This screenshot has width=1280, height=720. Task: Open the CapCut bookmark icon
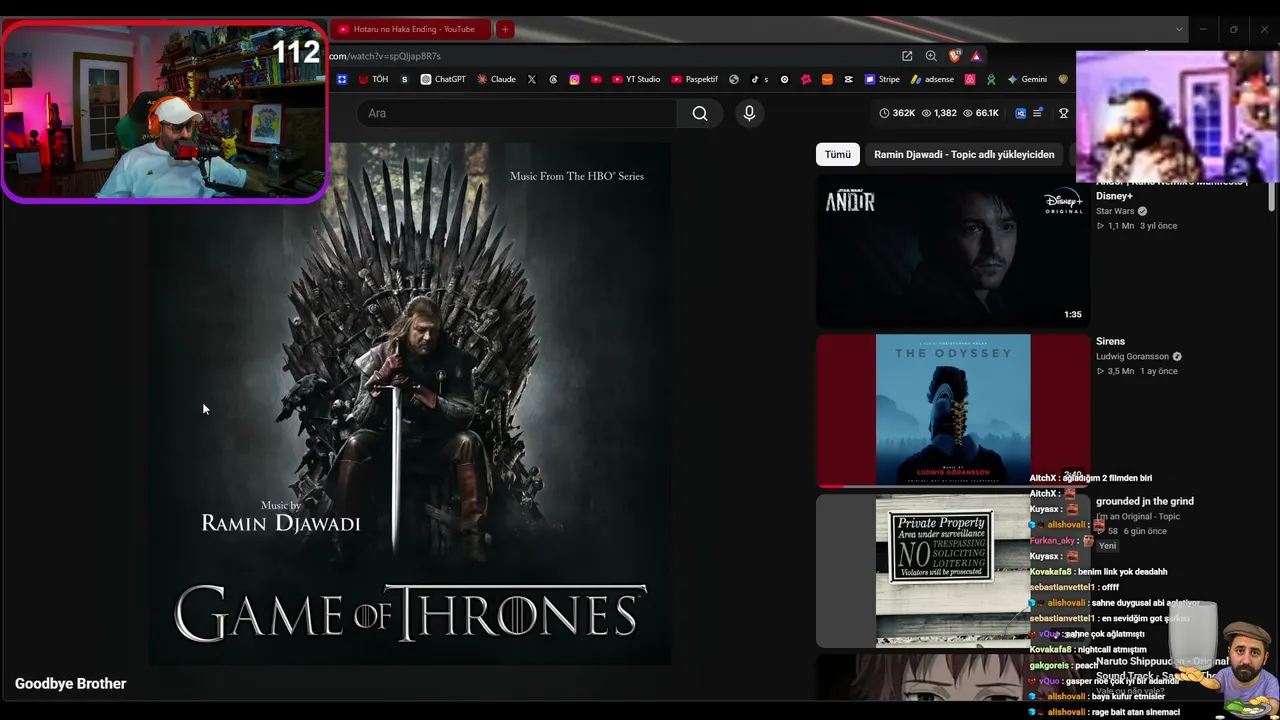[x=848, y=79]
